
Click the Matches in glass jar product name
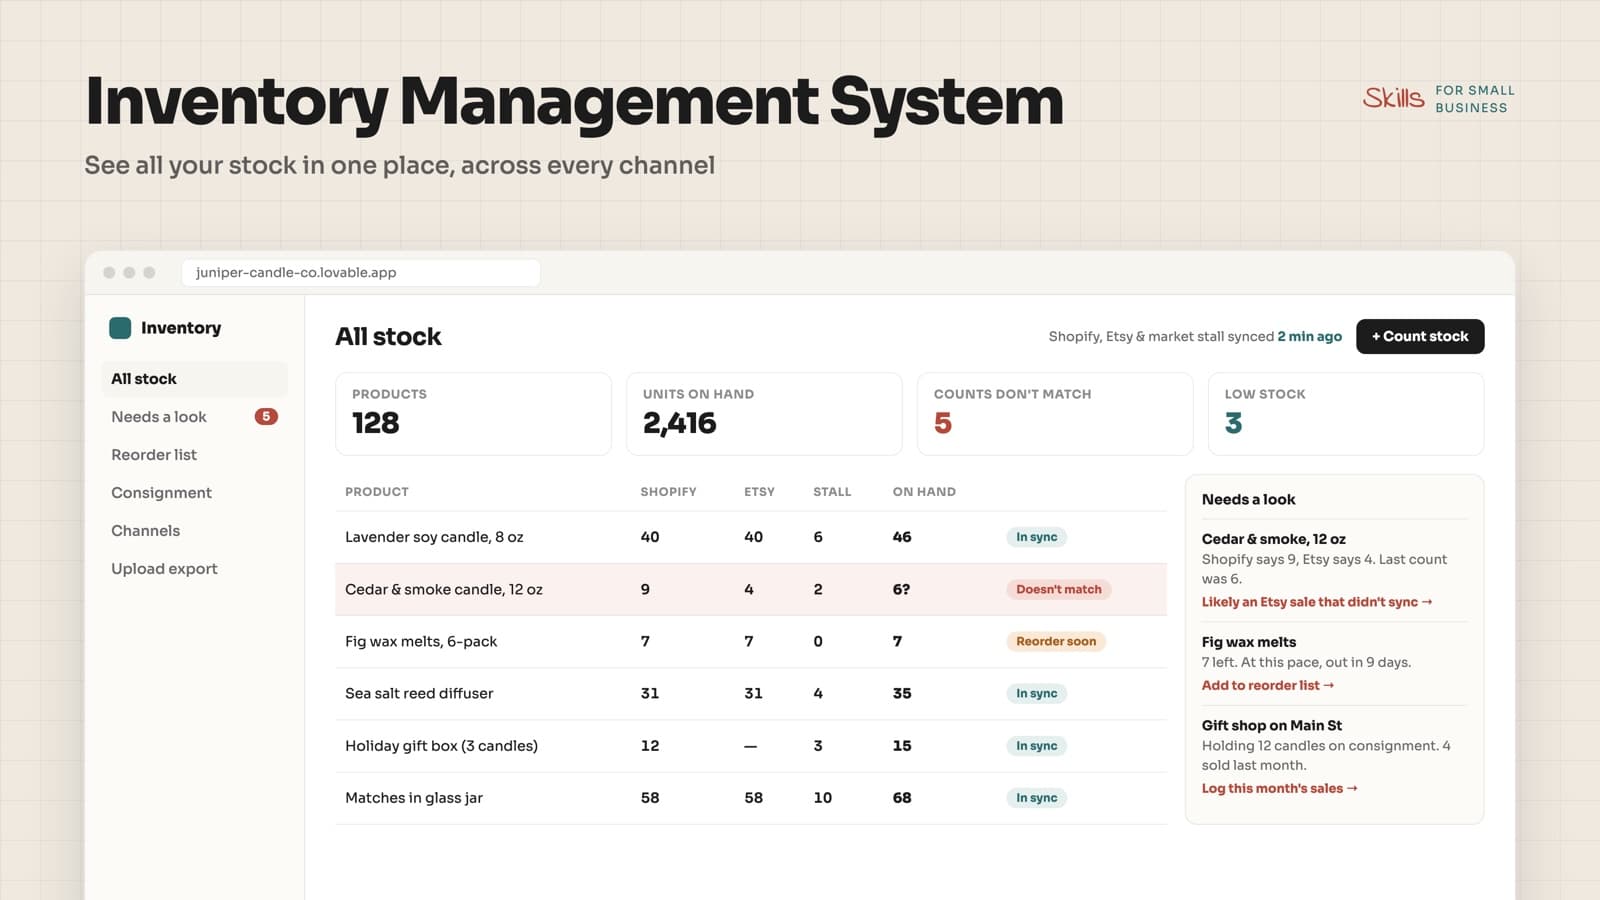[x=414, y=798]
